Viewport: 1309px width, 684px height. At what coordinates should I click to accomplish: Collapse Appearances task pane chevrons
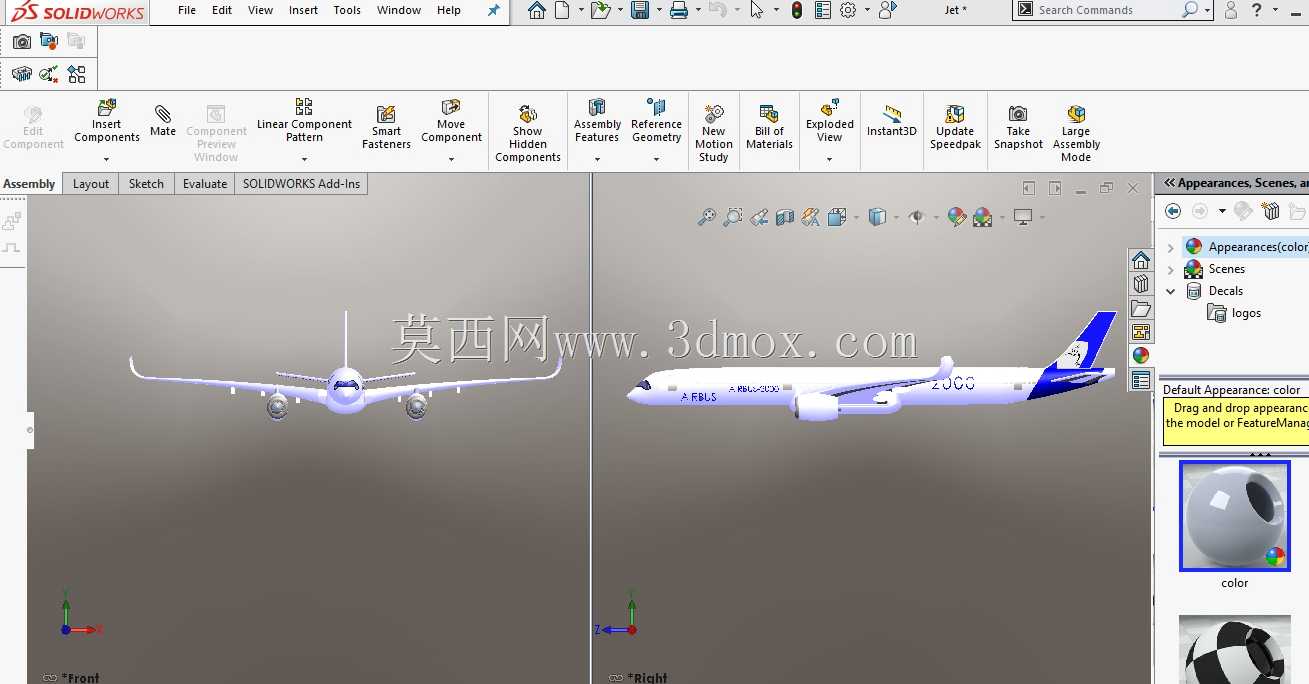tap(1169, 183)
